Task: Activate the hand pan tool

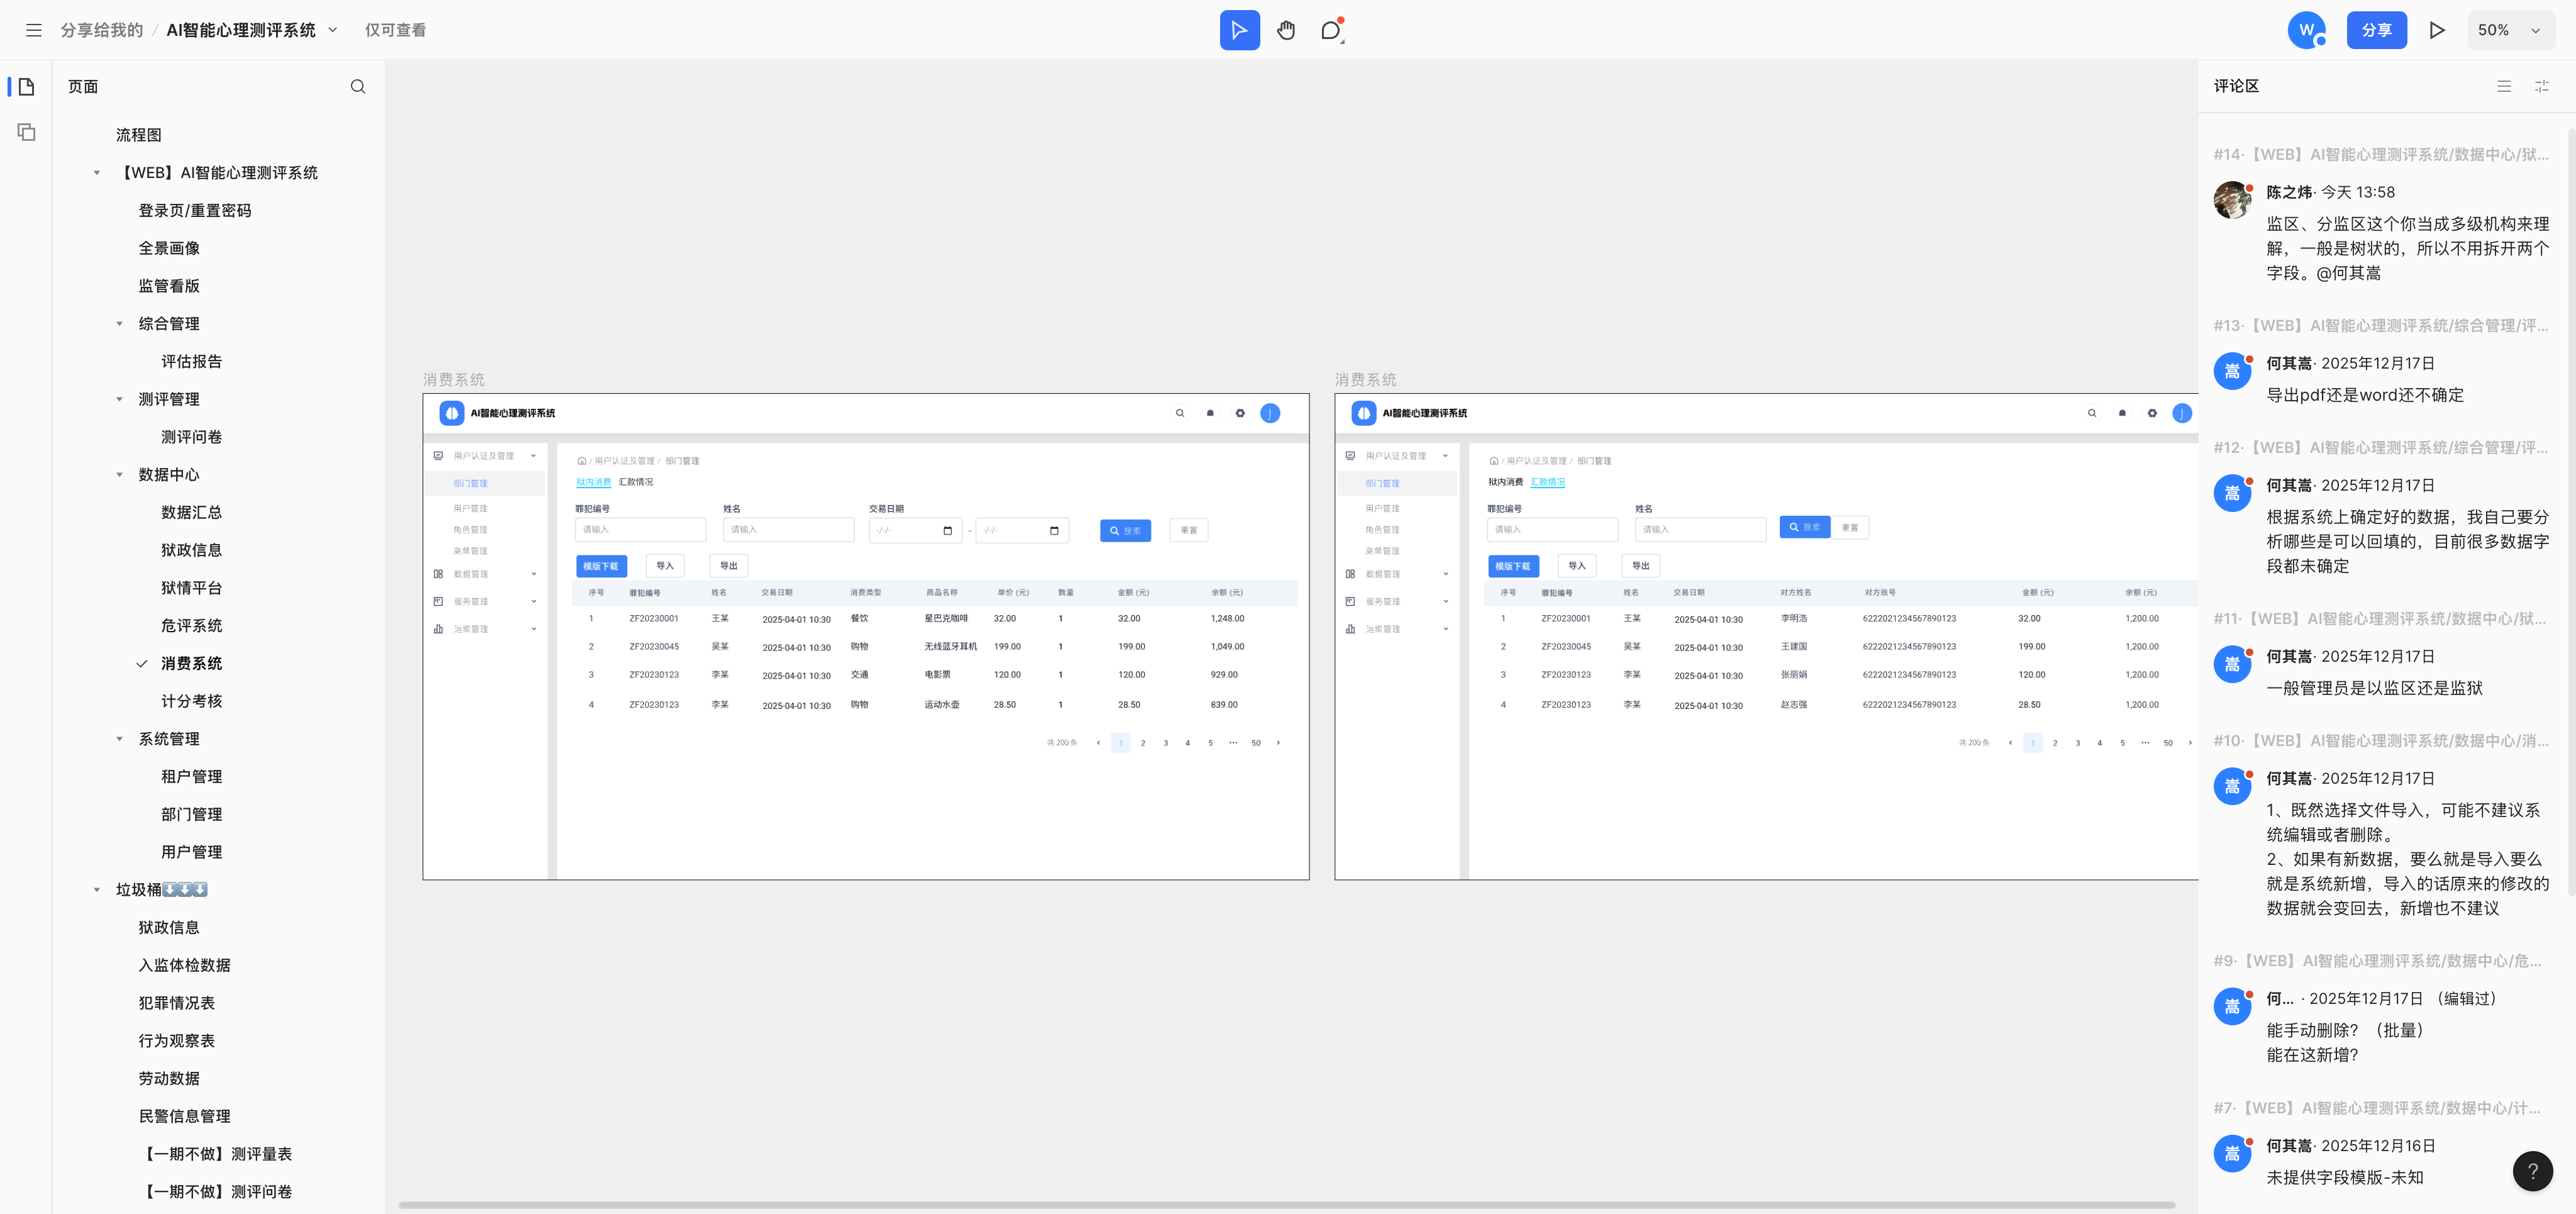Action: (x=1286, y=30)
